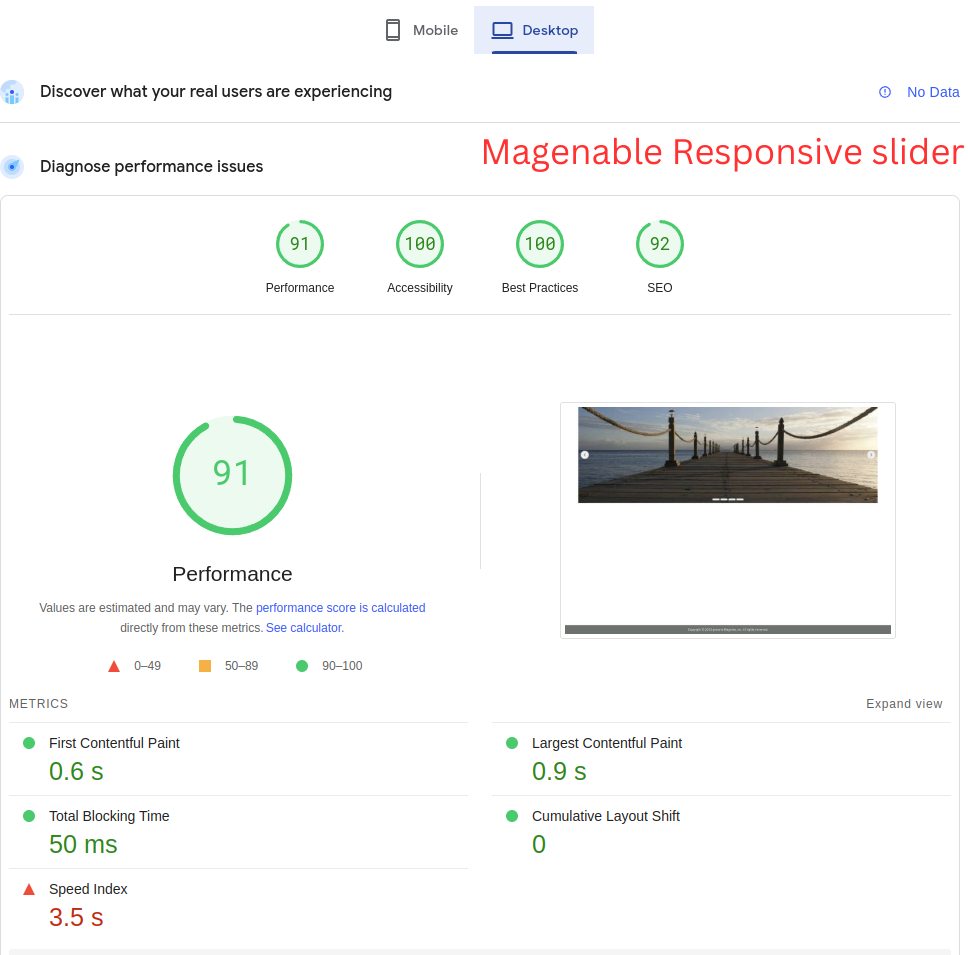This screenshot has width=968, height=955.
Task: Open the Accessibility score gauge
Action: pos(420,244)
